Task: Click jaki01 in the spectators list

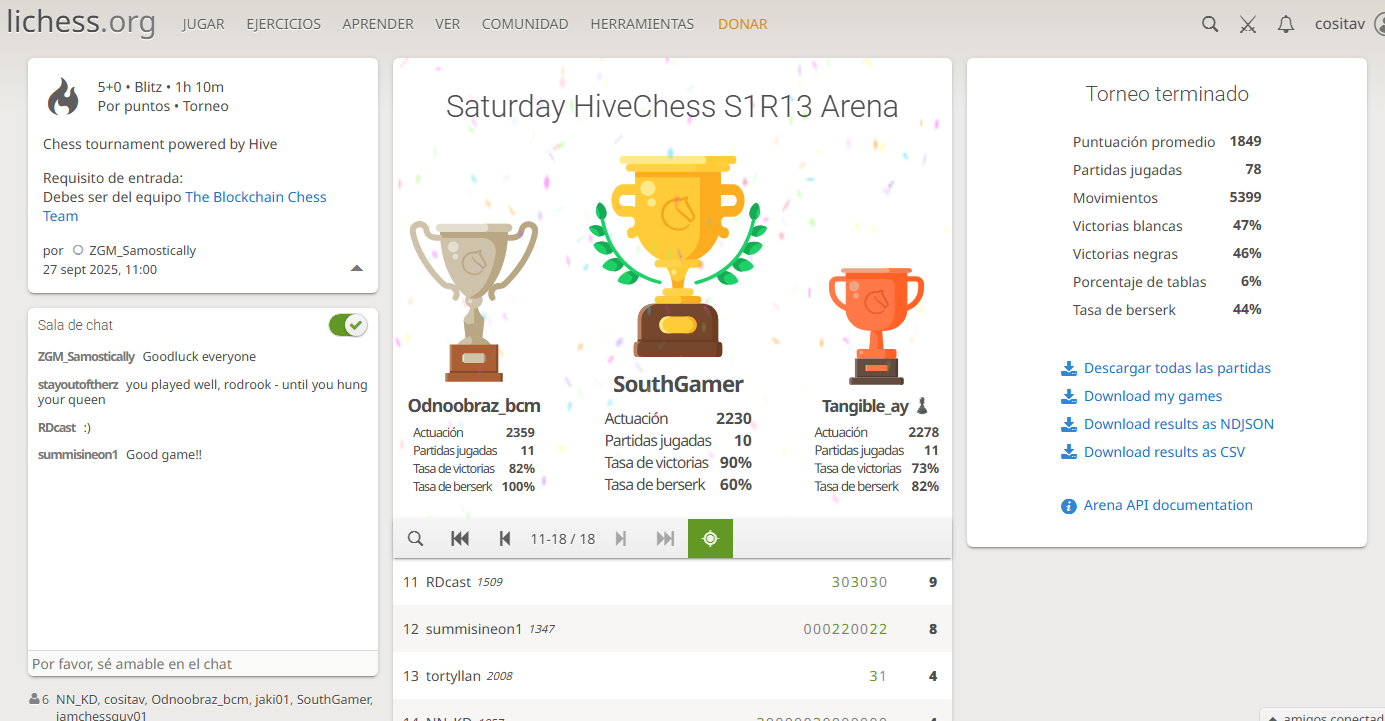Action: tap(273, 700)
